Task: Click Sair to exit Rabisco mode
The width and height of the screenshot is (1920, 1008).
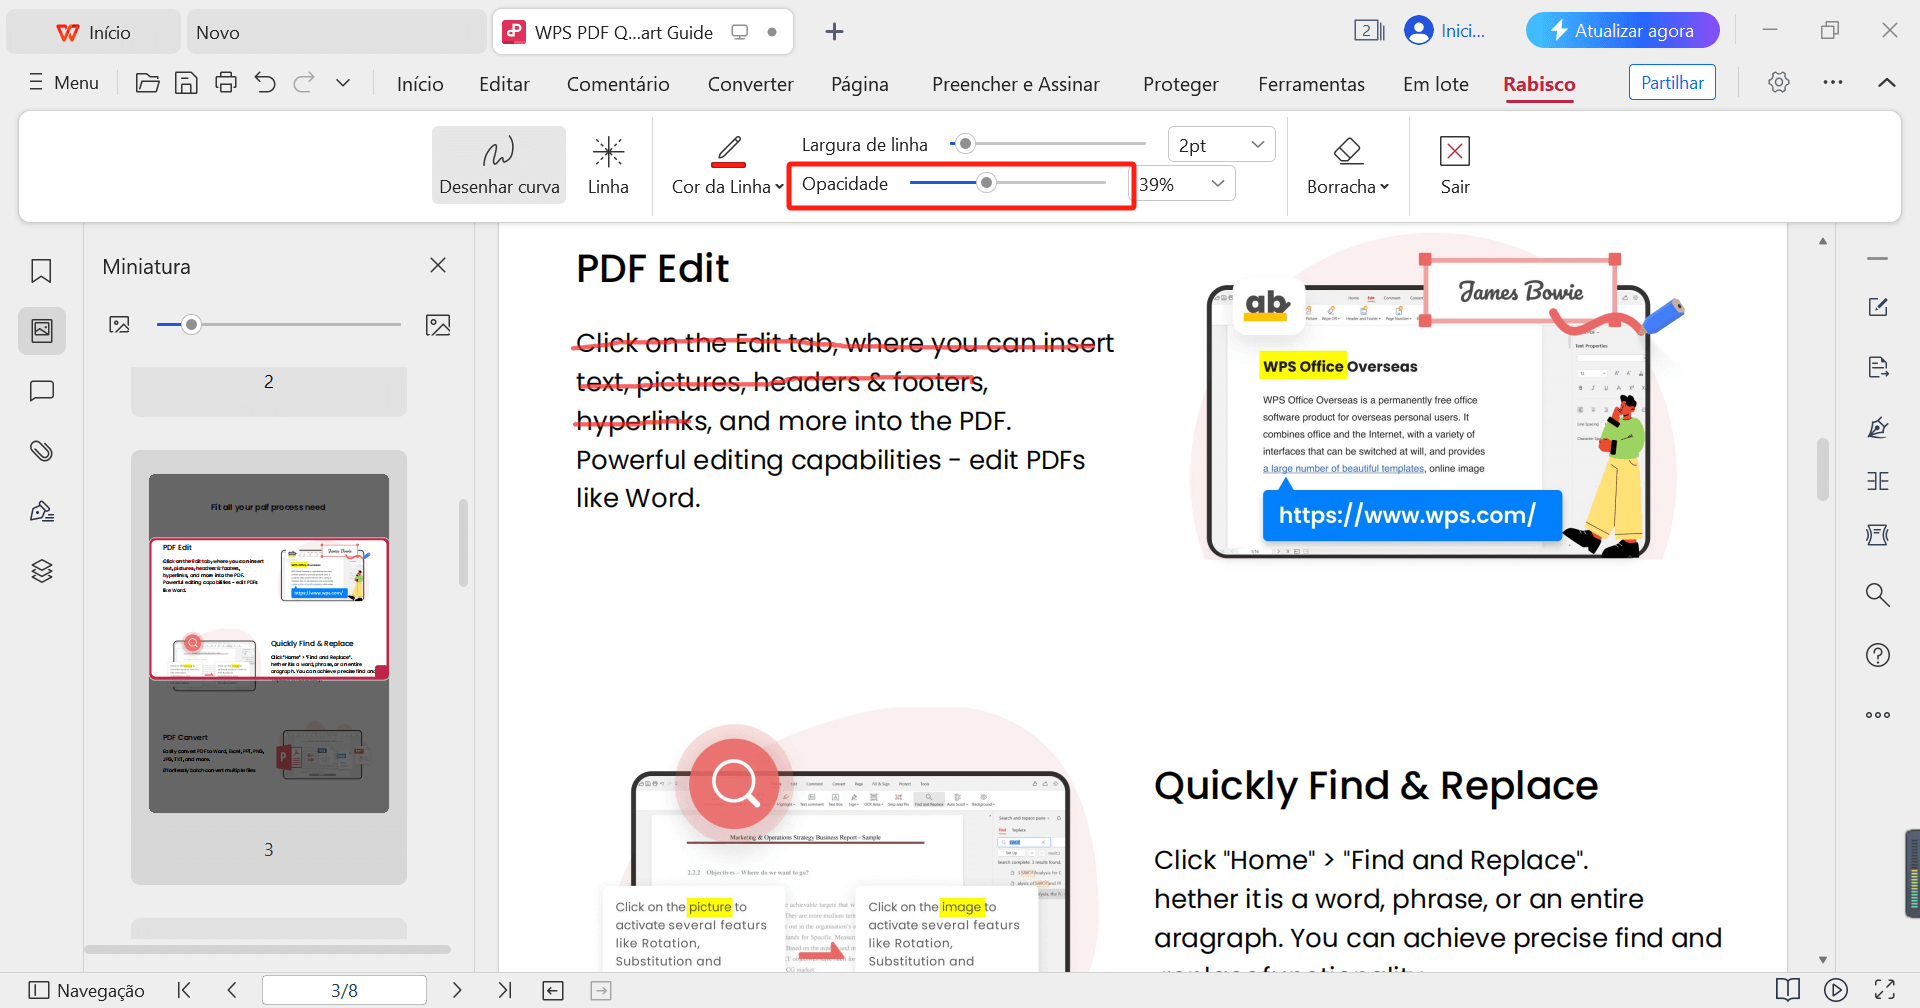Action: tap(1455, 165)
